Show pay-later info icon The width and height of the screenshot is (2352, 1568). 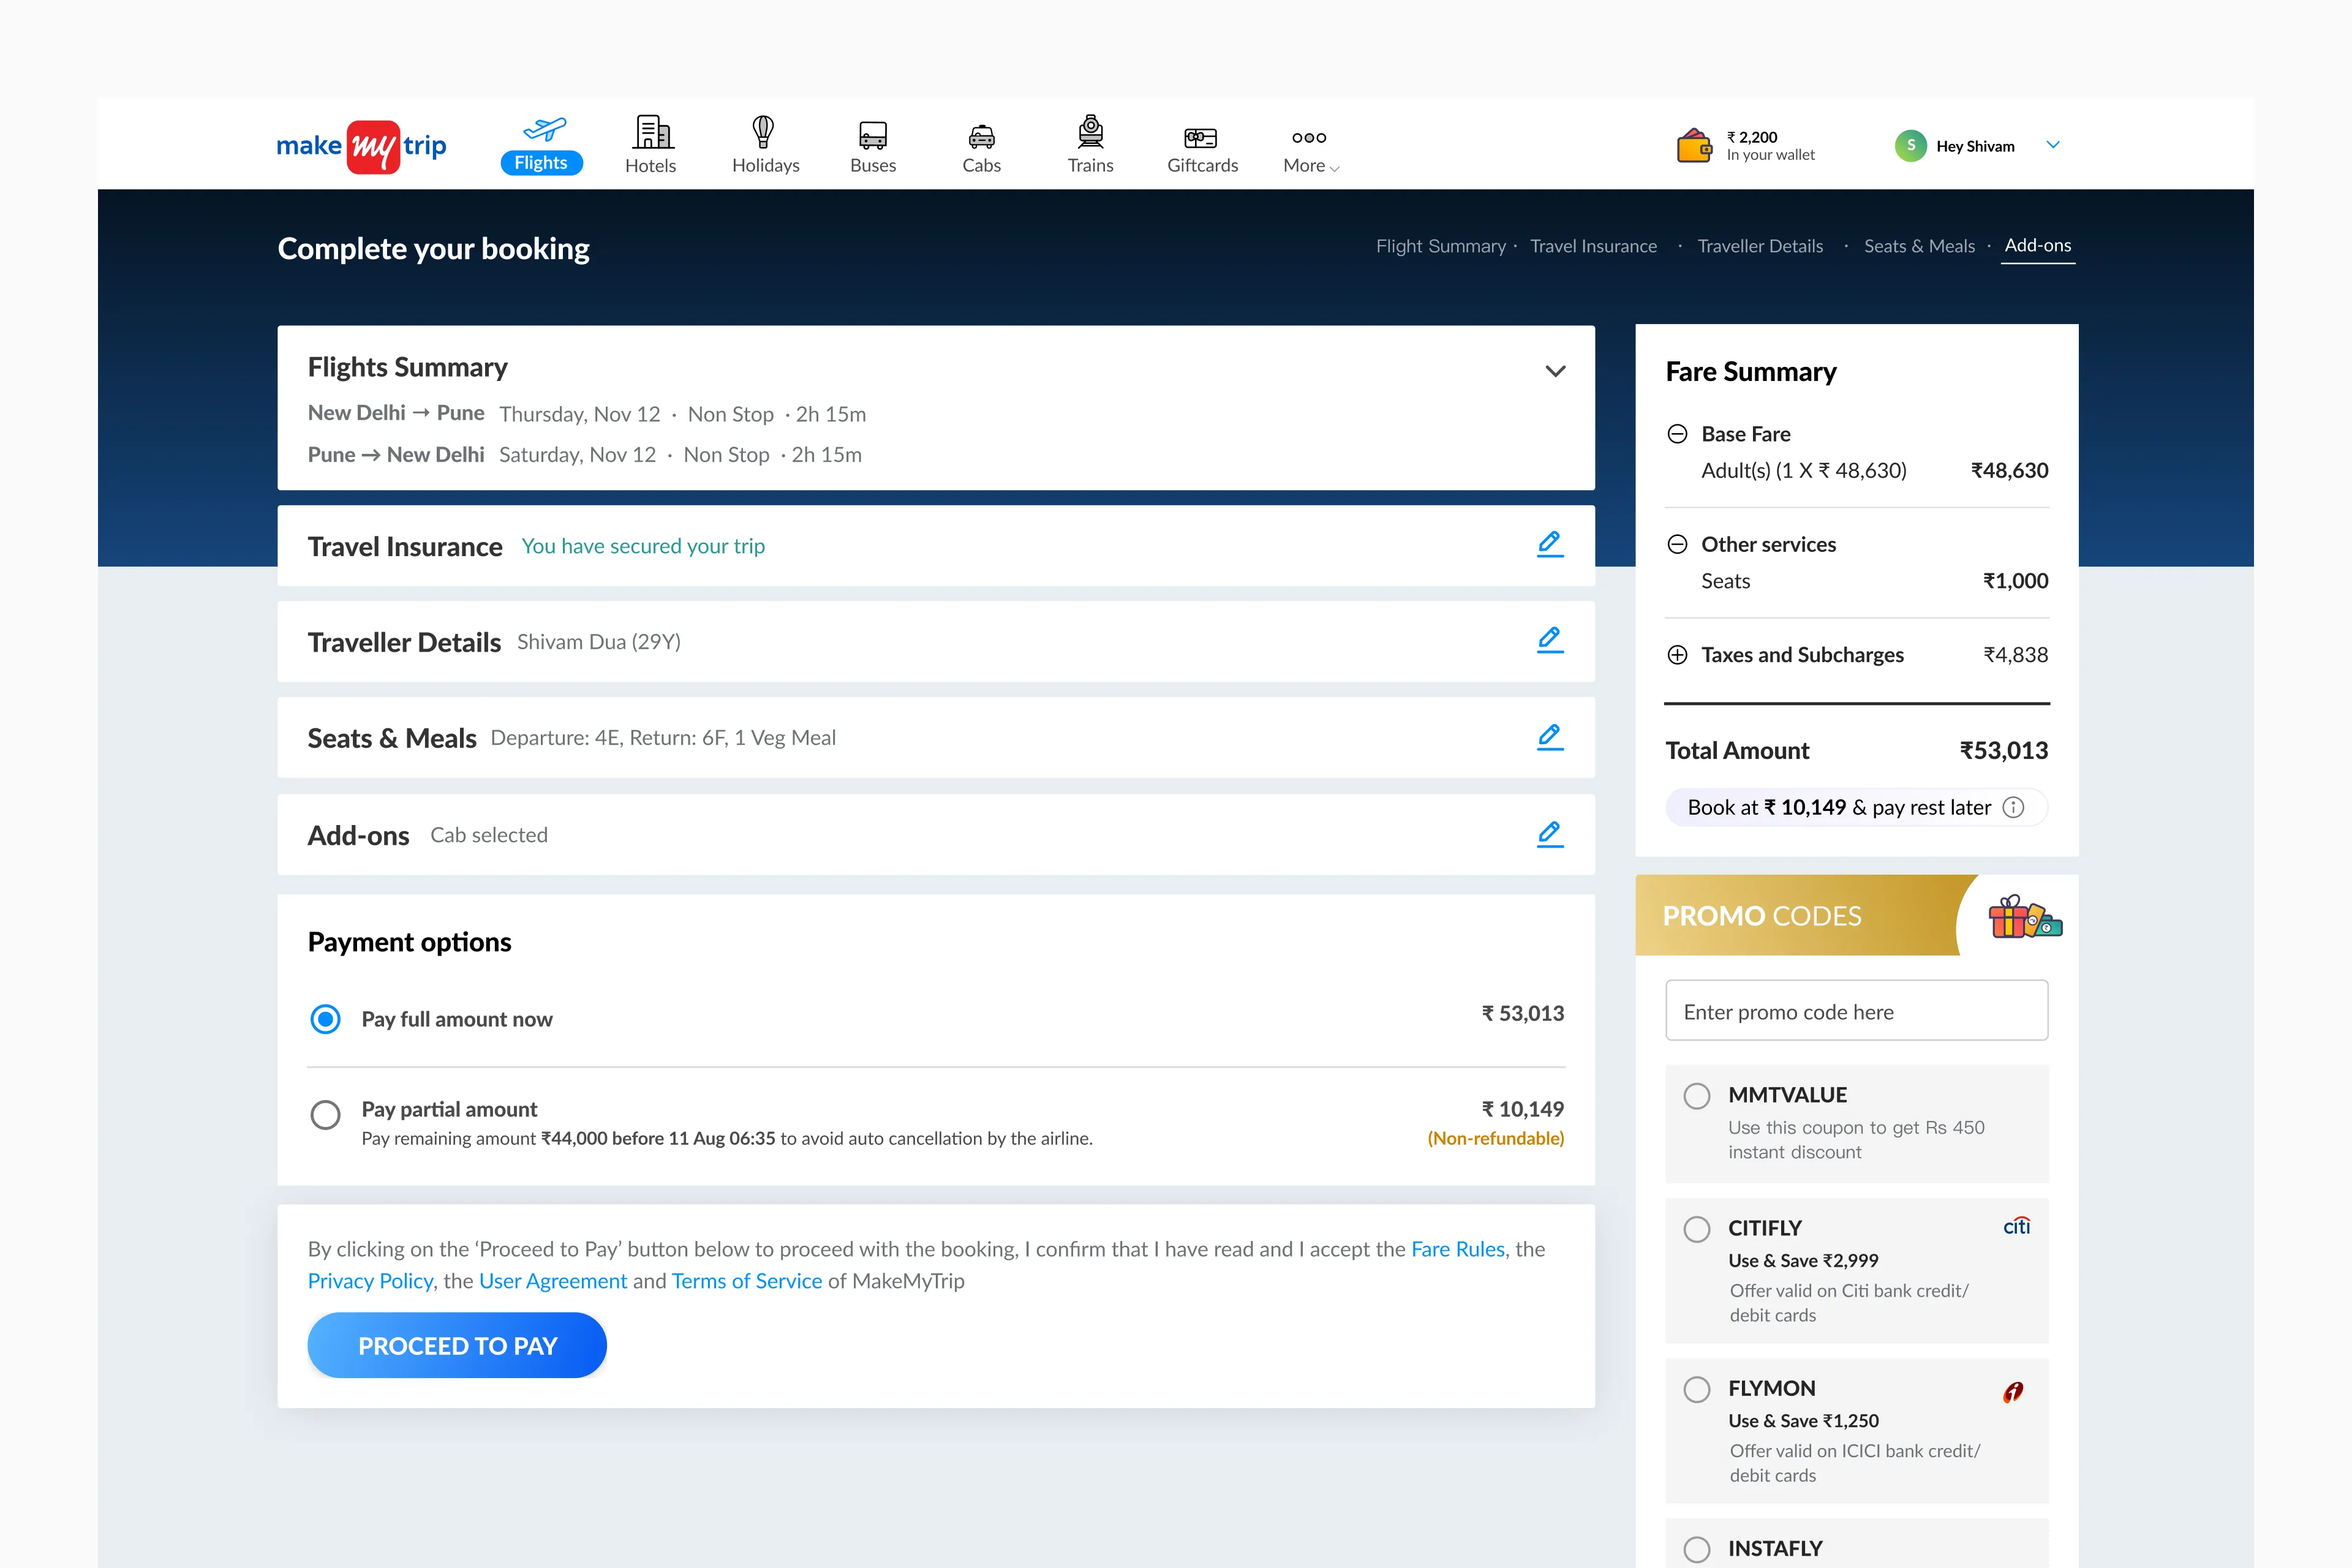click(x=2013, y=808)
